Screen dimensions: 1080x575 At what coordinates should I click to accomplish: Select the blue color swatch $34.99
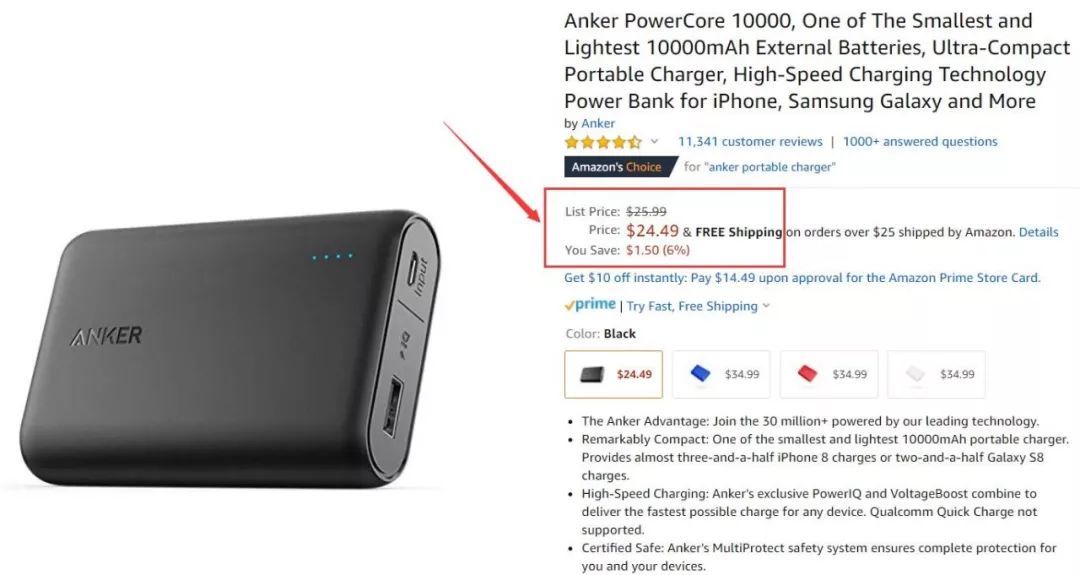[x=721, y=374]
